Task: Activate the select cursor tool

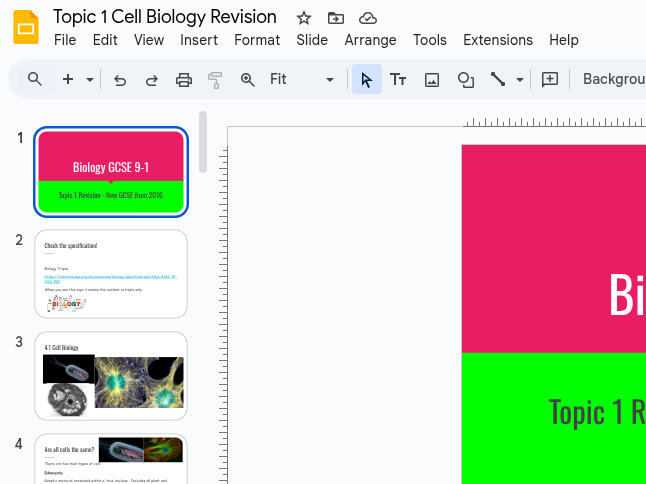Action: click(366, 80)
